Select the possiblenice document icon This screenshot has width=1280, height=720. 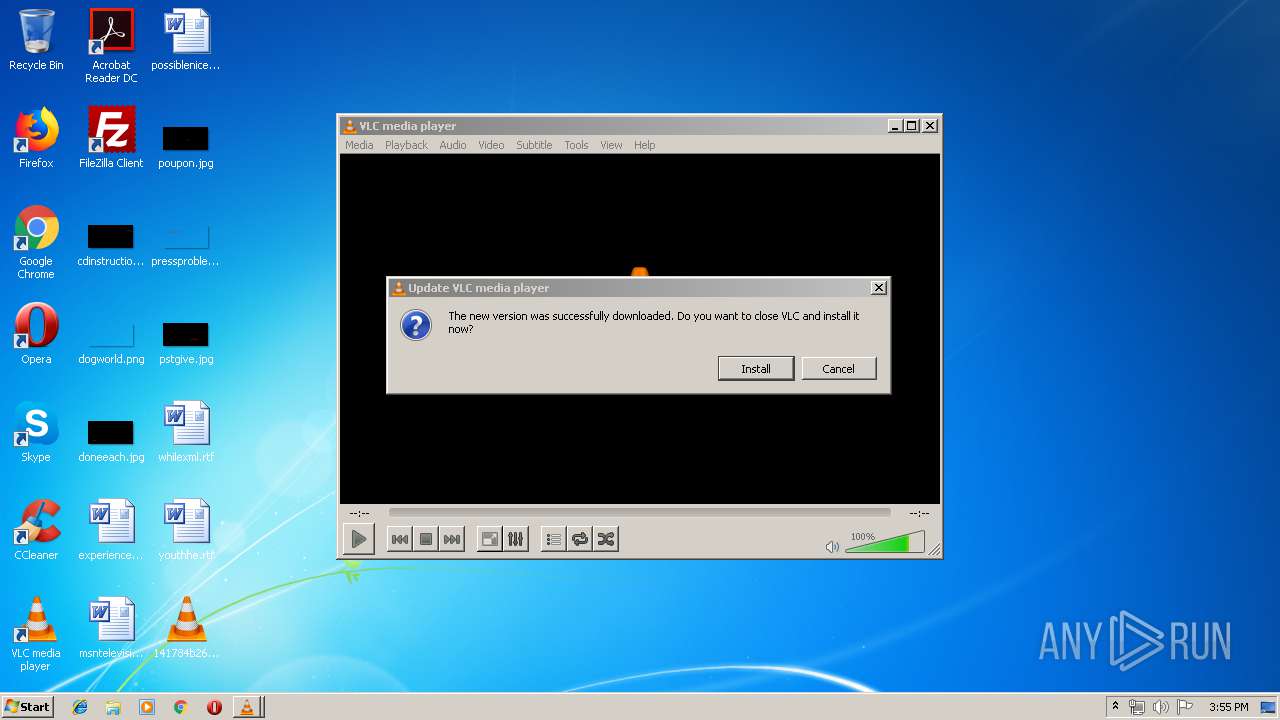click(x=186, y=40)
